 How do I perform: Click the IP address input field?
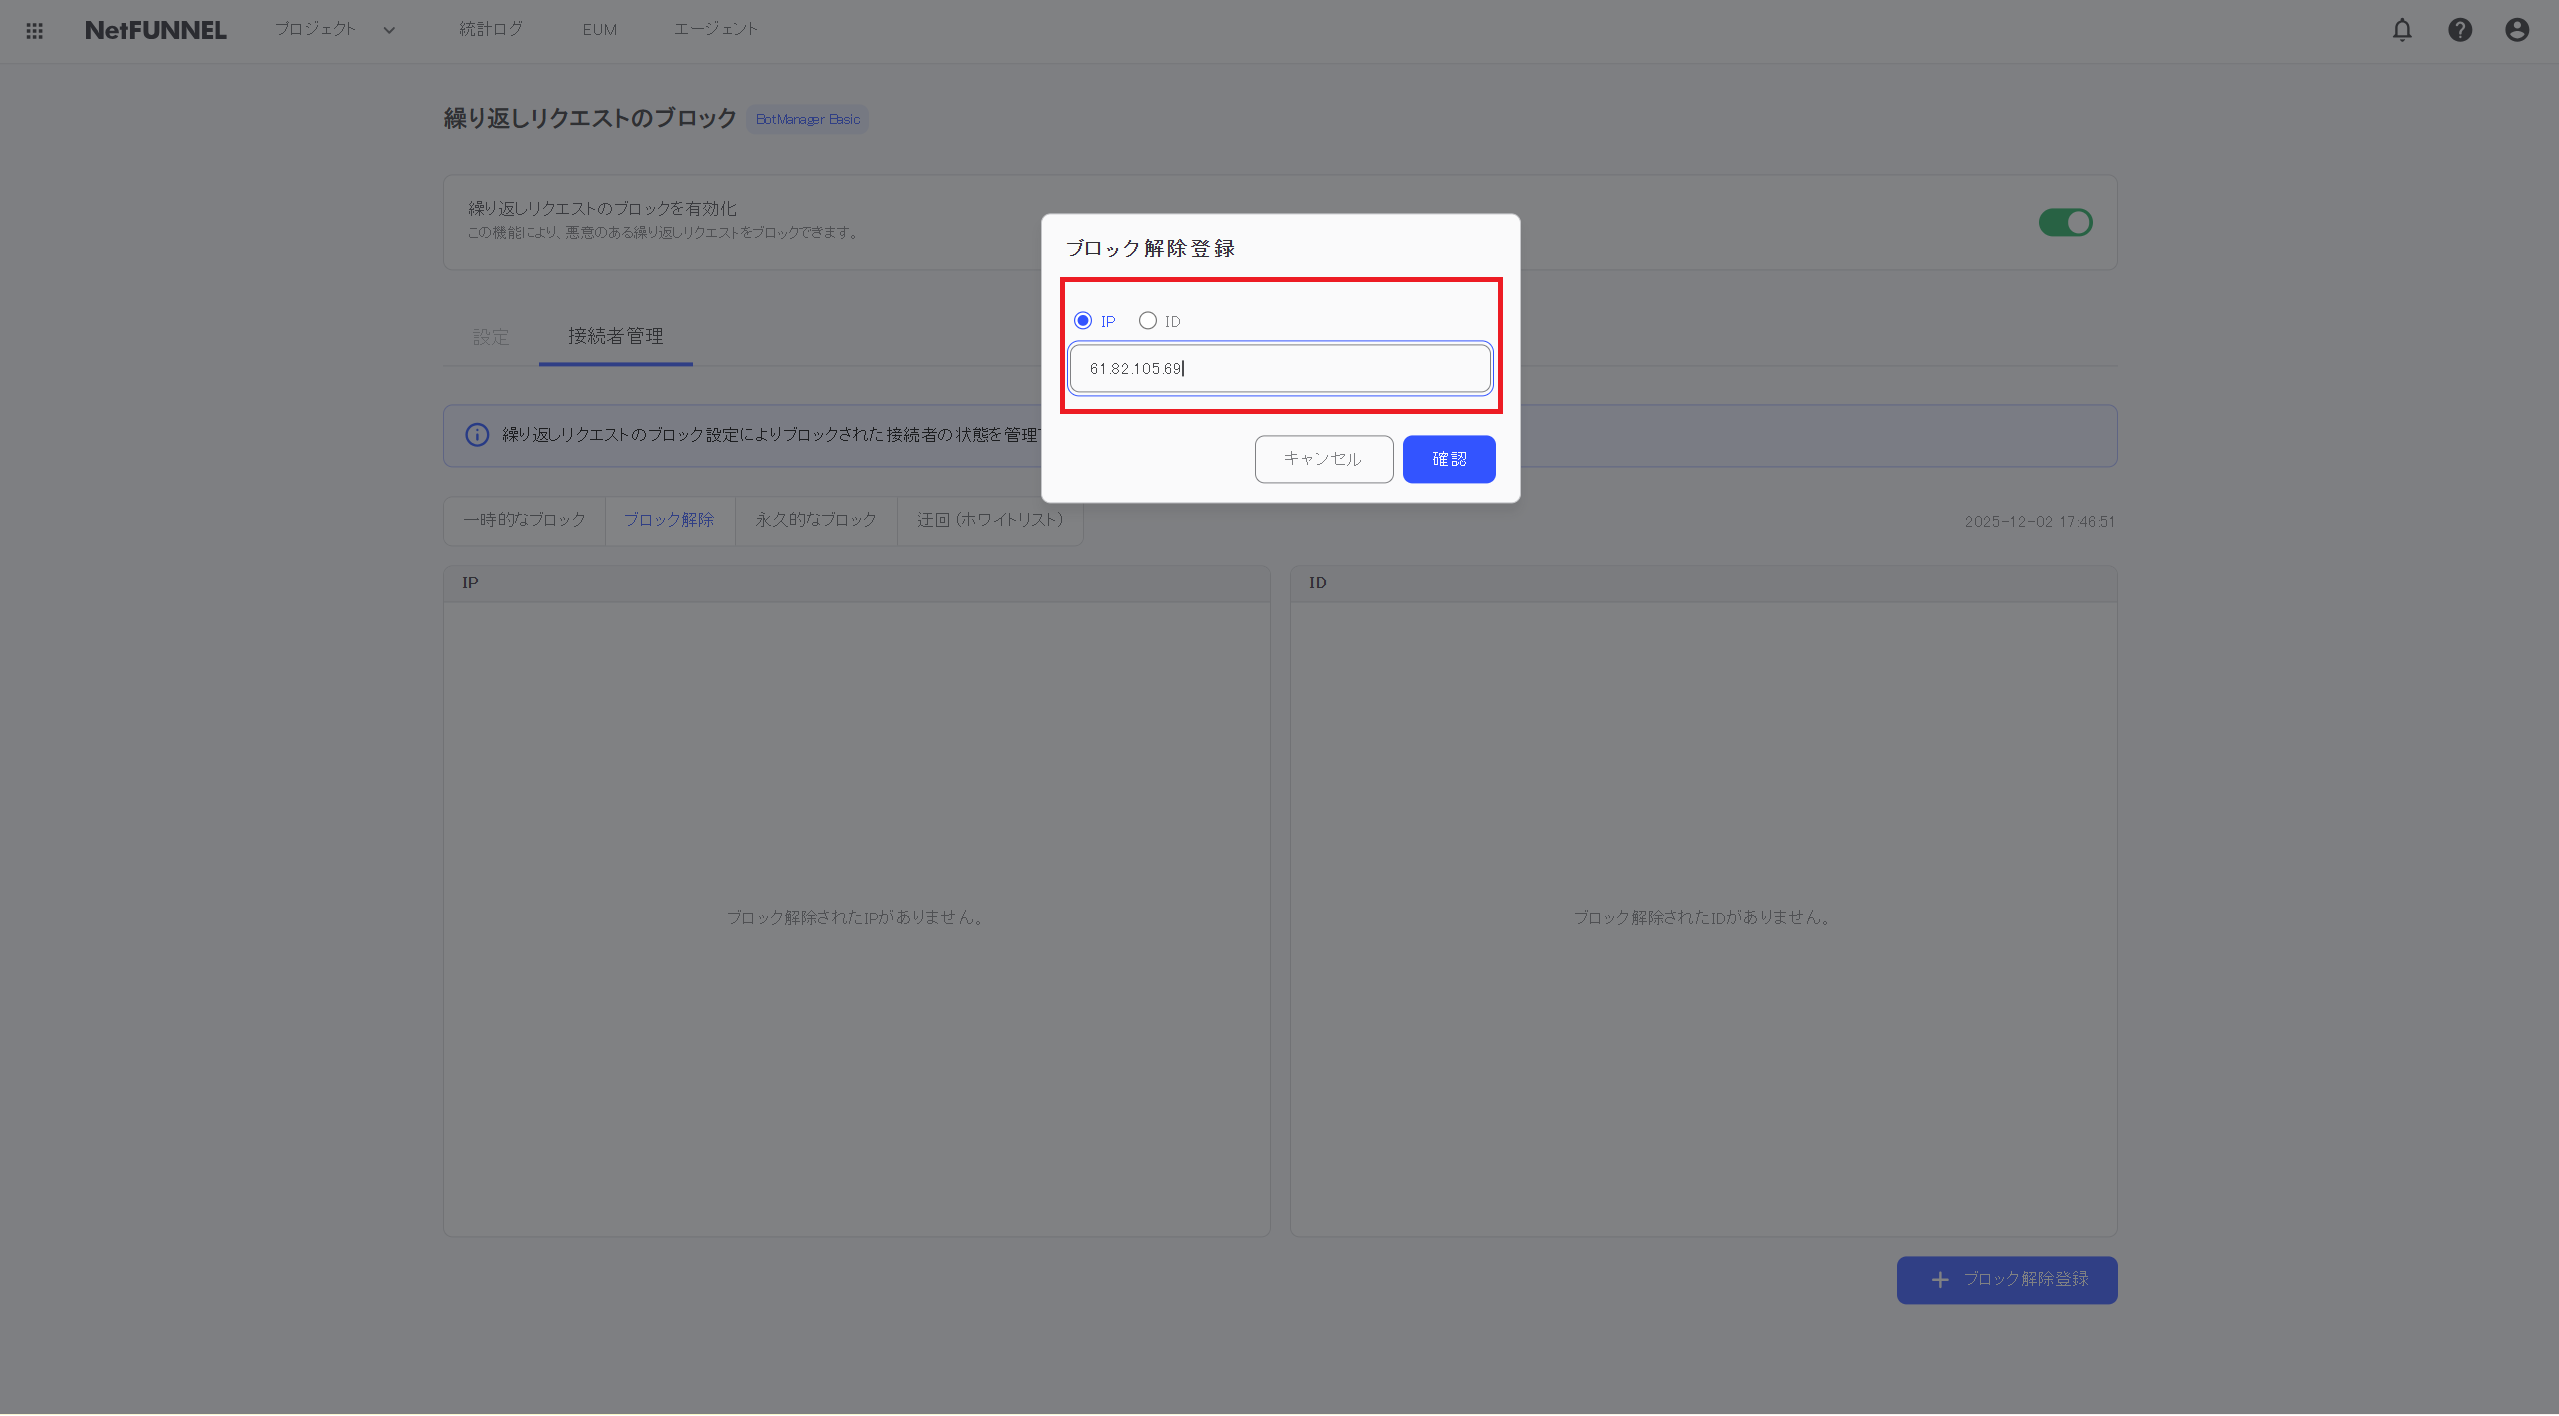pos(1279,368)
